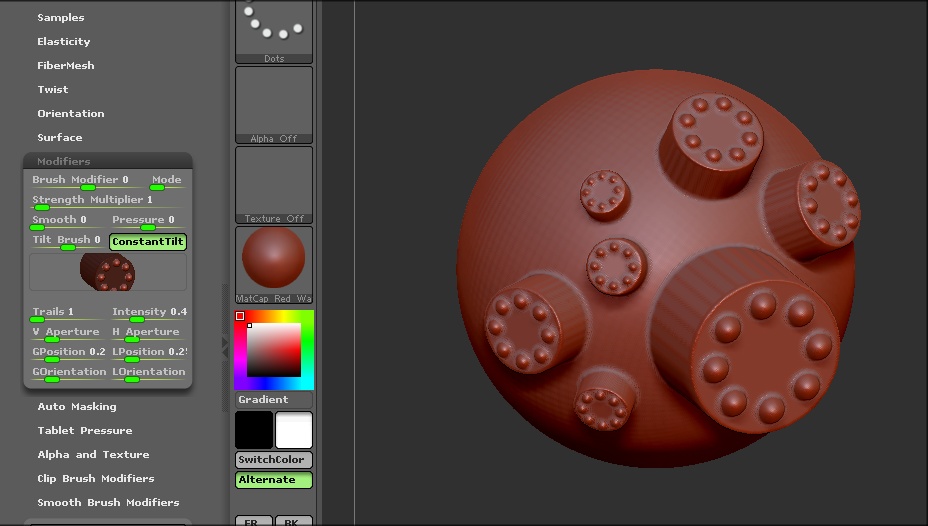
Task: Select the white main color swatch
Action: tap(294, 430)
